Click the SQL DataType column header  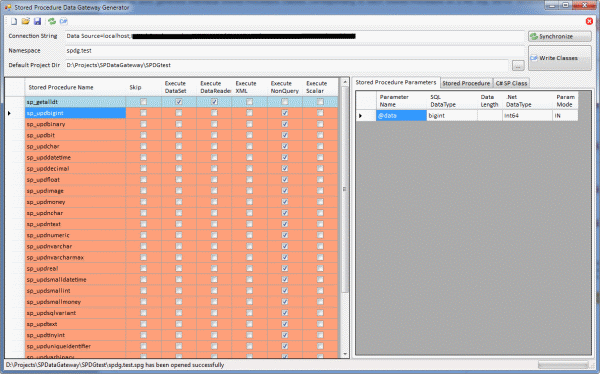[x=452, y=101]
